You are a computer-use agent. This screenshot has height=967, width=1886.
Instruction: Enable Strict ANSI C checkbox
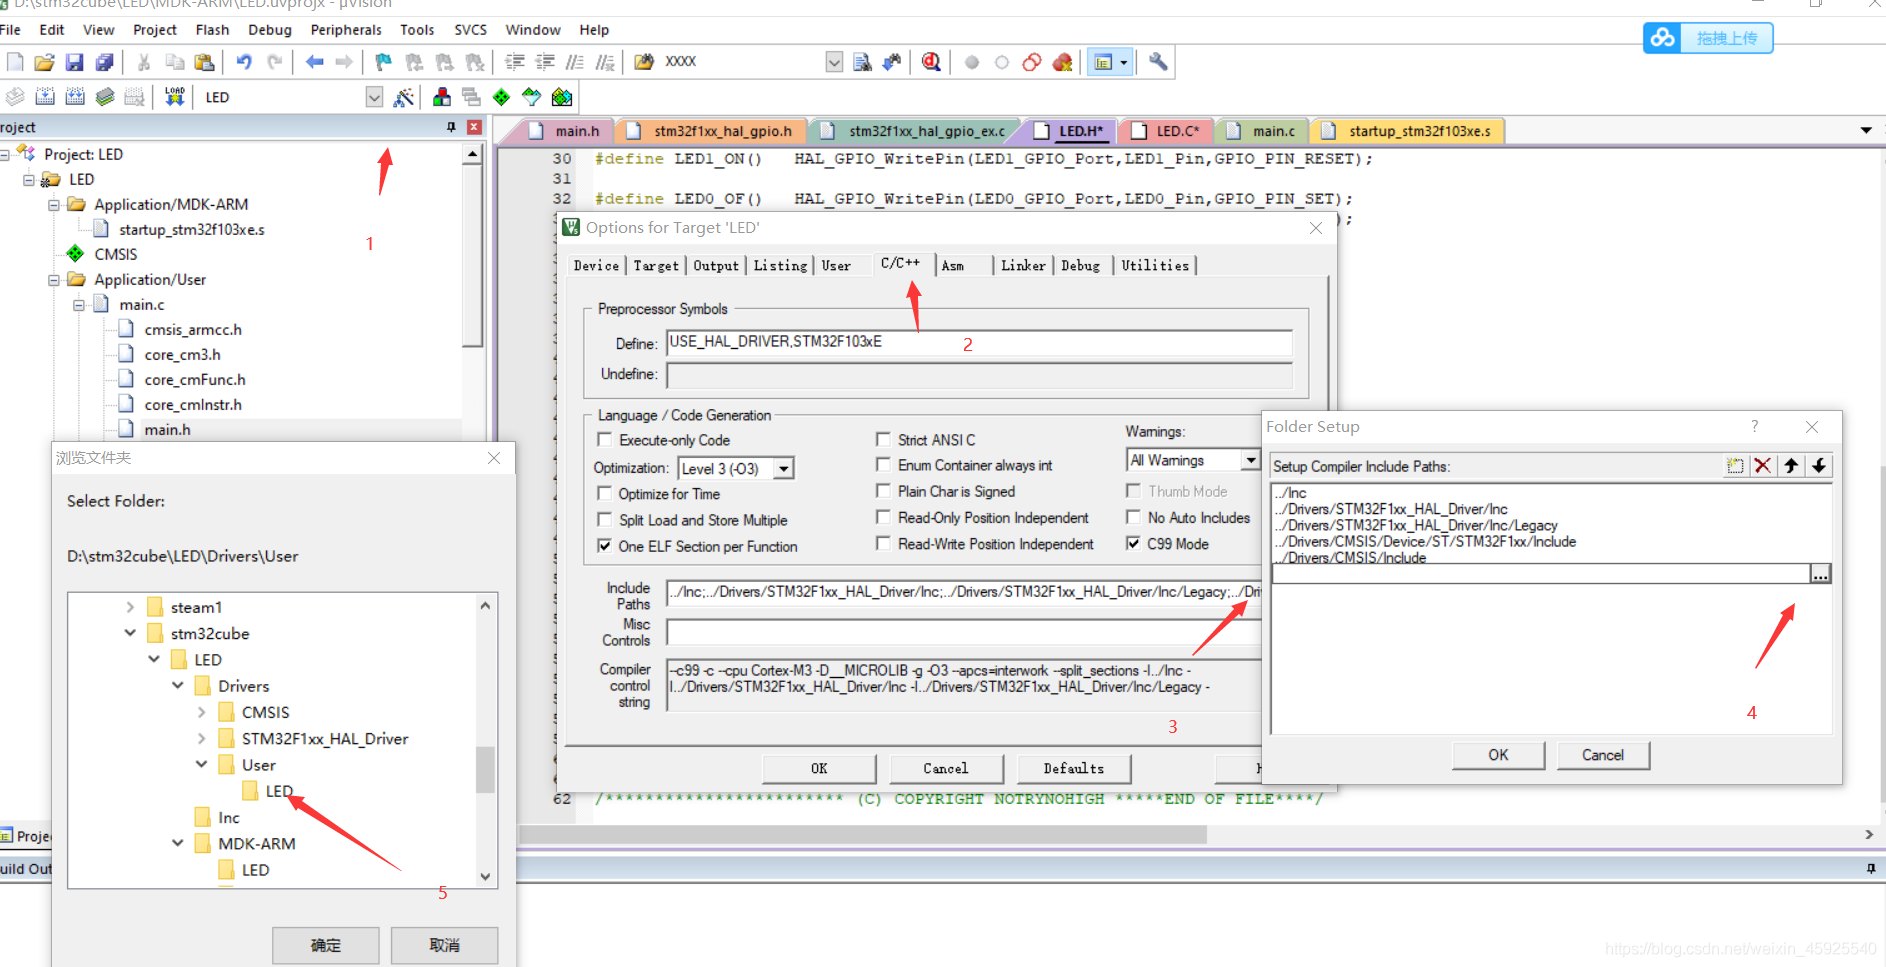(x=883, y=439)
